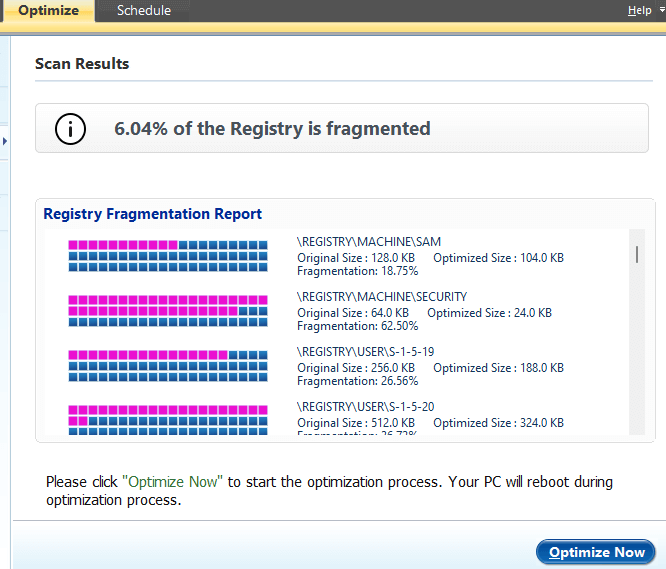
Task: Select the \REGISTRY\USER\S-1-5-19 entry
Action: (365, 352)
